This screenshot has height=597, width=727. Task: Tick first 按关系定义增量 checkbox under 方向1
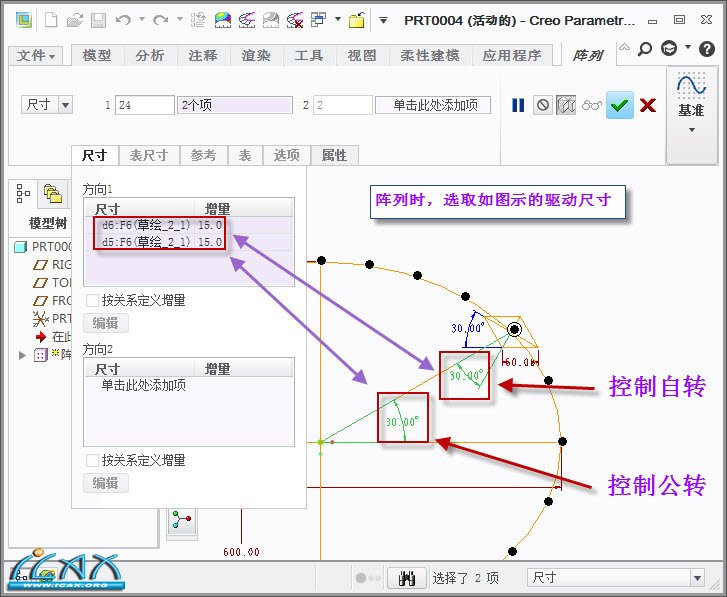[x=92, y=300]
